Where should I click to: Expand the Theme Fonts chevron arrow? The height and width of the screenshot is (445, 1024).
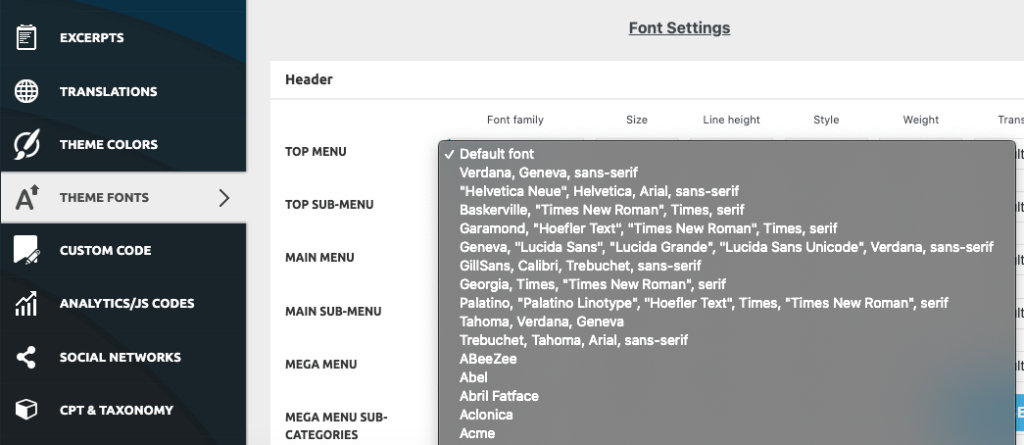coord(224,197)
